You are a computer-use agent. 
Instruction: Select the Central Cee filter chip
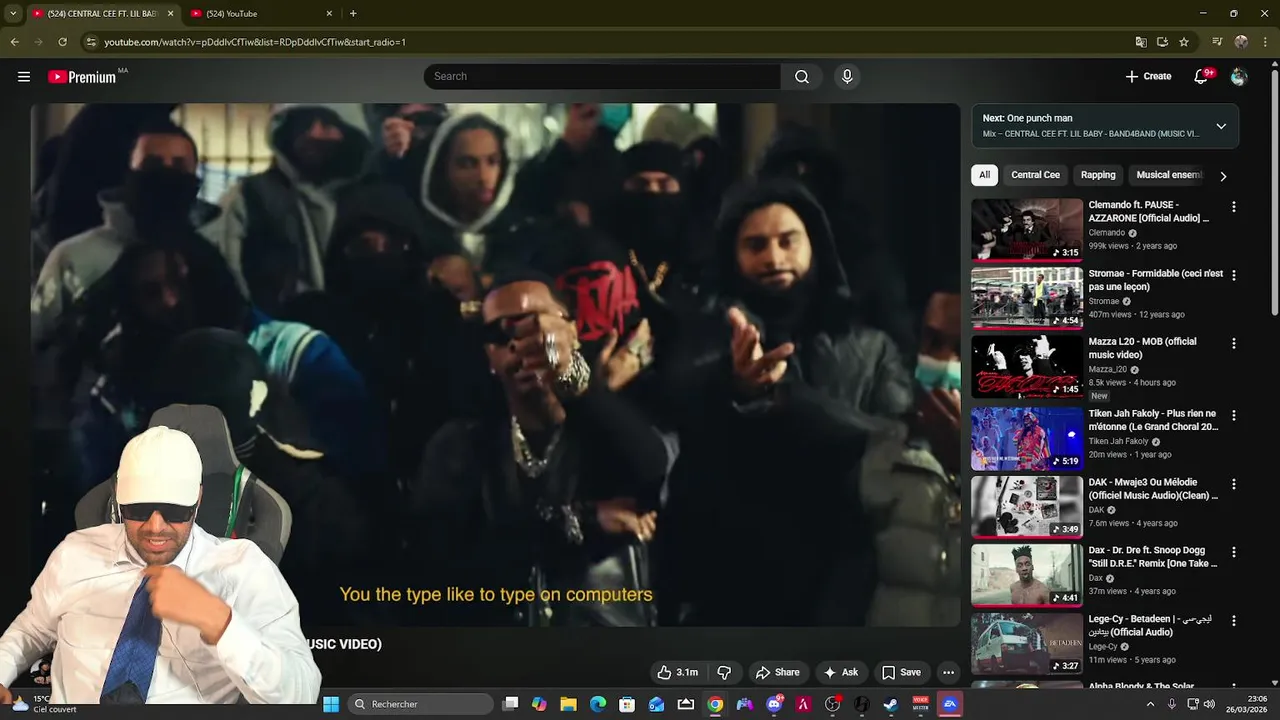click(x=1035, y=175)
